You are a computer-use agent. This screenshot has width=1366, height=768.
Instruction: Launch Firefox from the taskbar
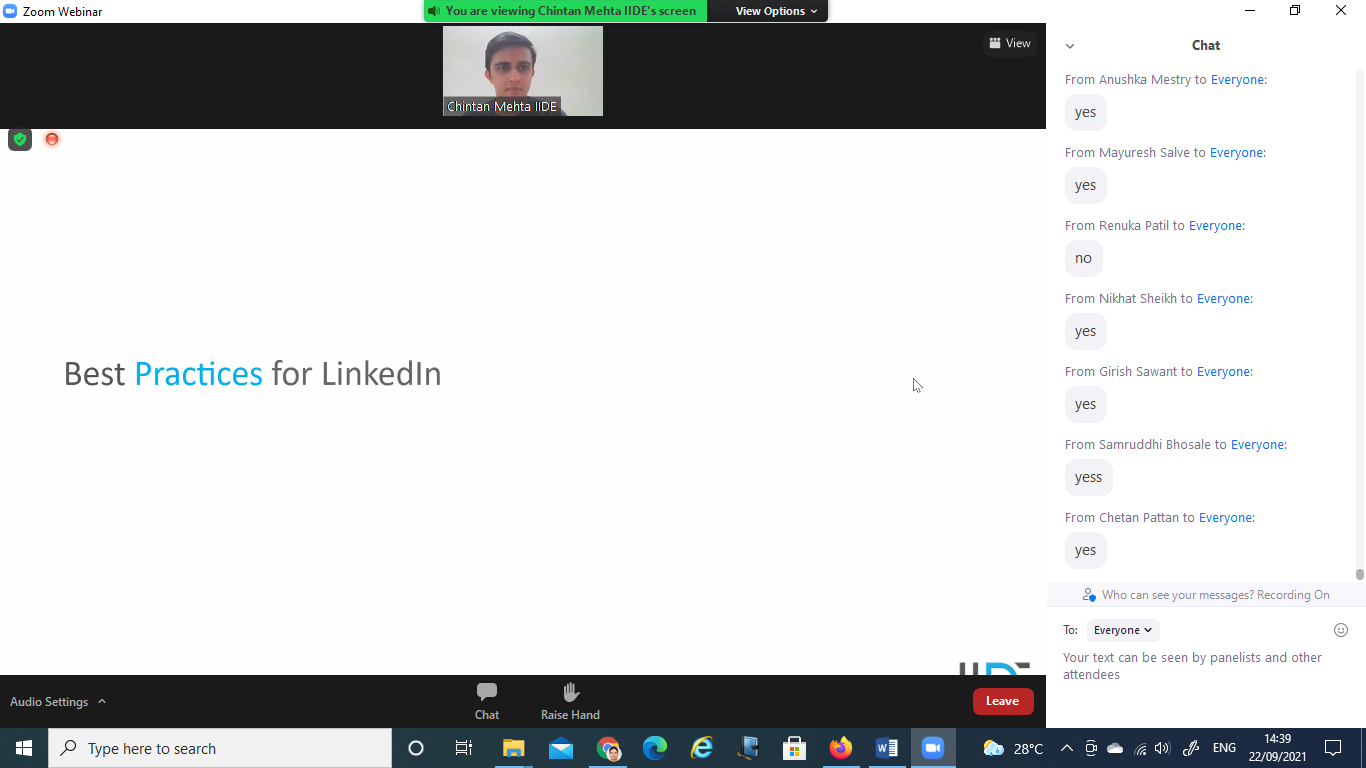[x=841, y=748]
